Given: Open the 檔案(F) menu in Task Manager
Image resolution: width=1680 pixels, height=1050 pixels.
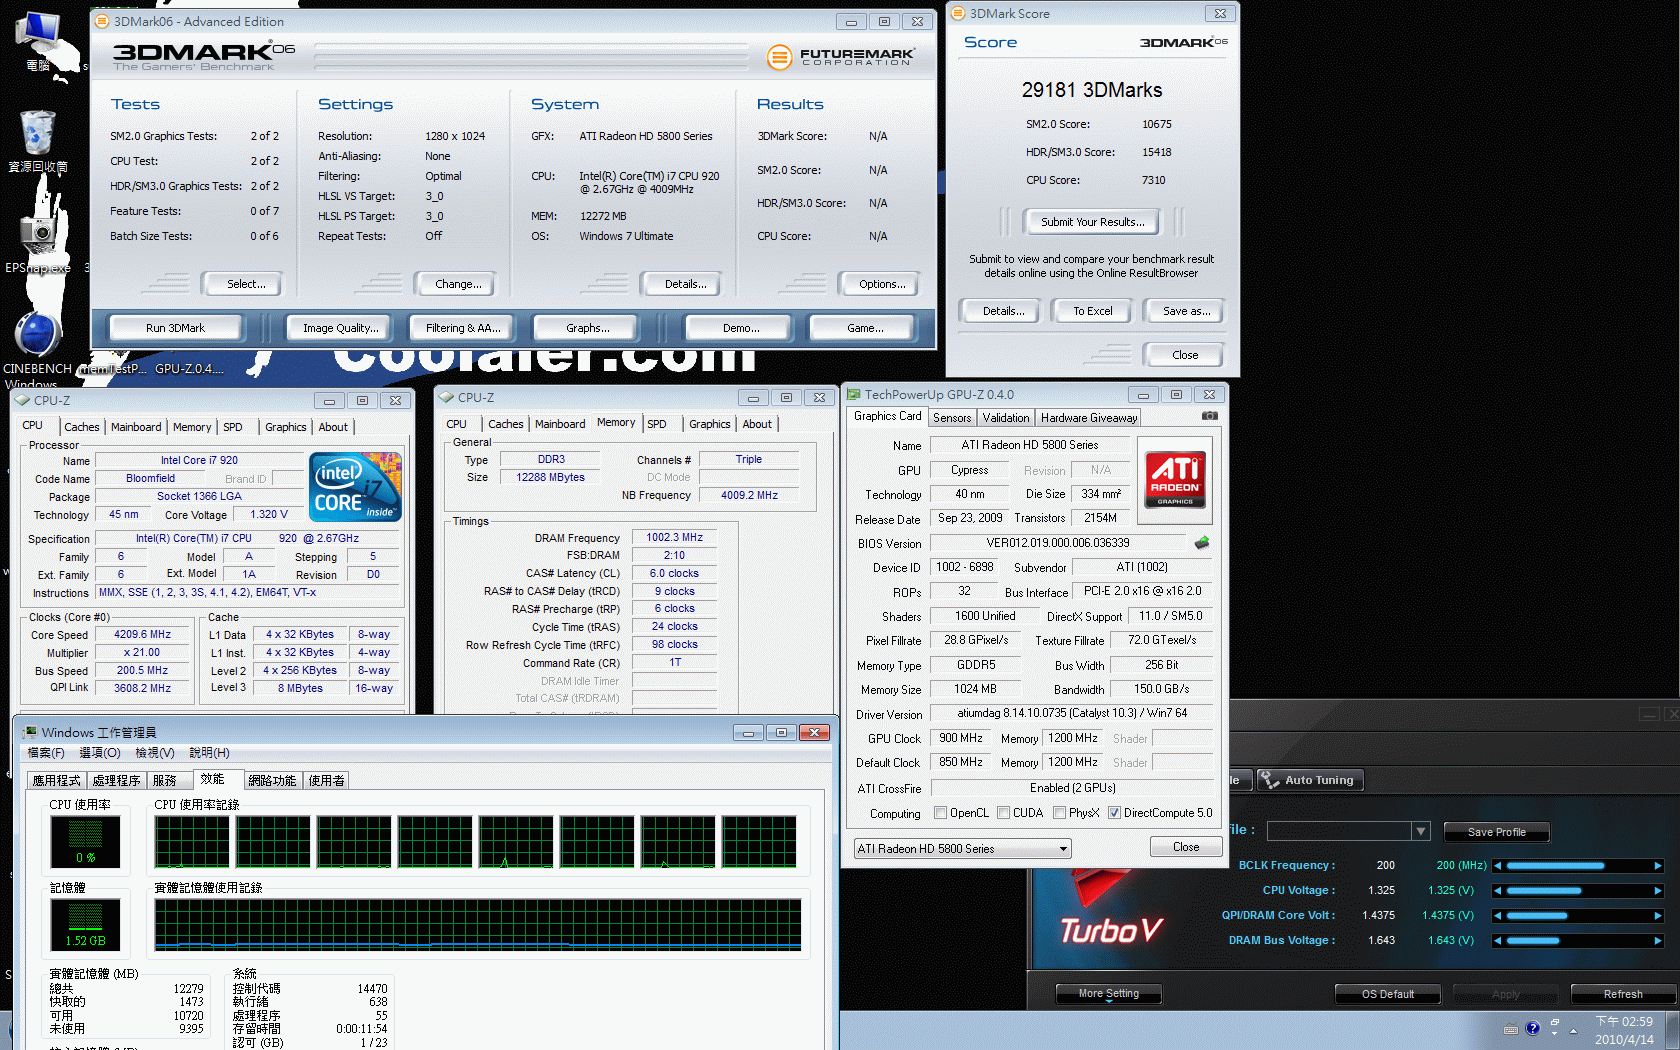Looking at the screenshot, I should [x=46, y=753].
